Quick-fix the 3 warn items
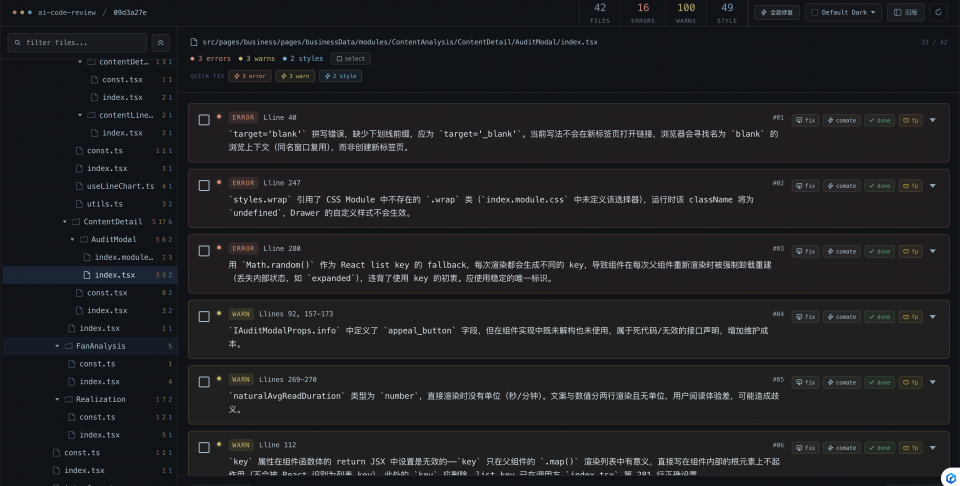Screen dimensions: 960x486 (295, 77)
